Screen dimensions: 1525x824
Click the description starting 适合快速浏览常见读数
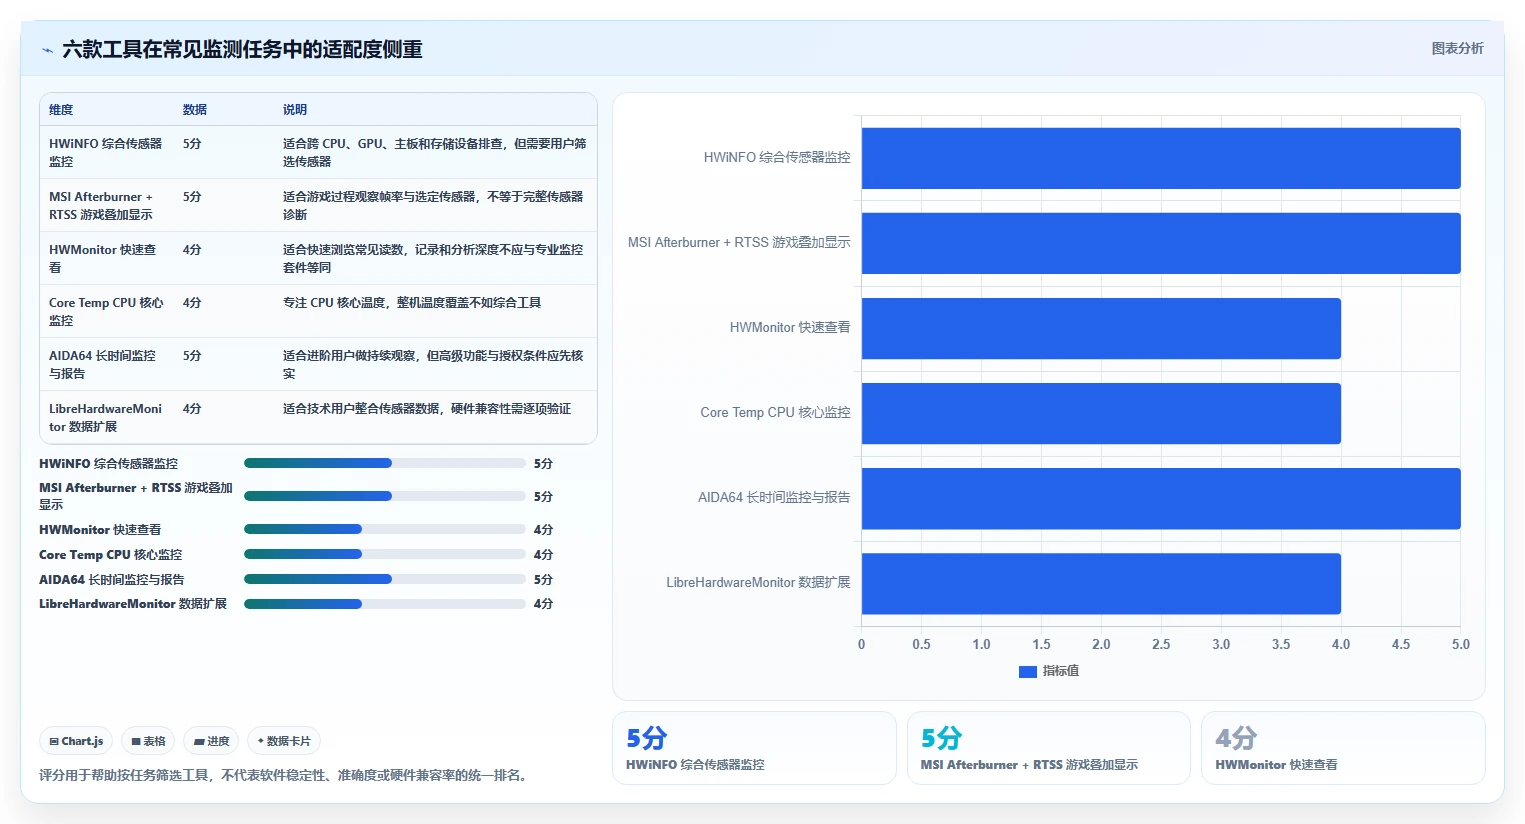(433, 258)
